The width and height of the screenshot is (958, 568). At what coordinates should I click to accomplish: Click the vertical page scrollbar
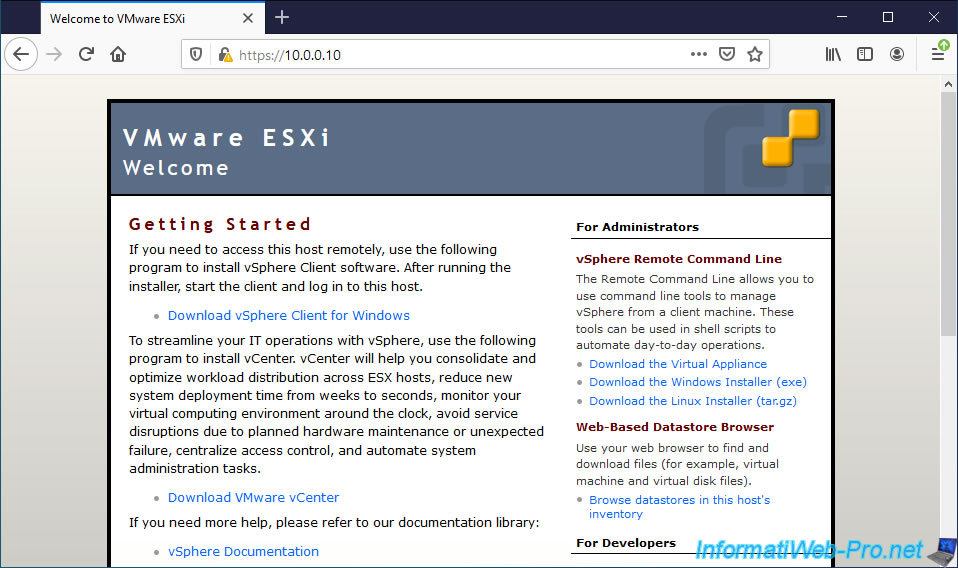point(948,300)
